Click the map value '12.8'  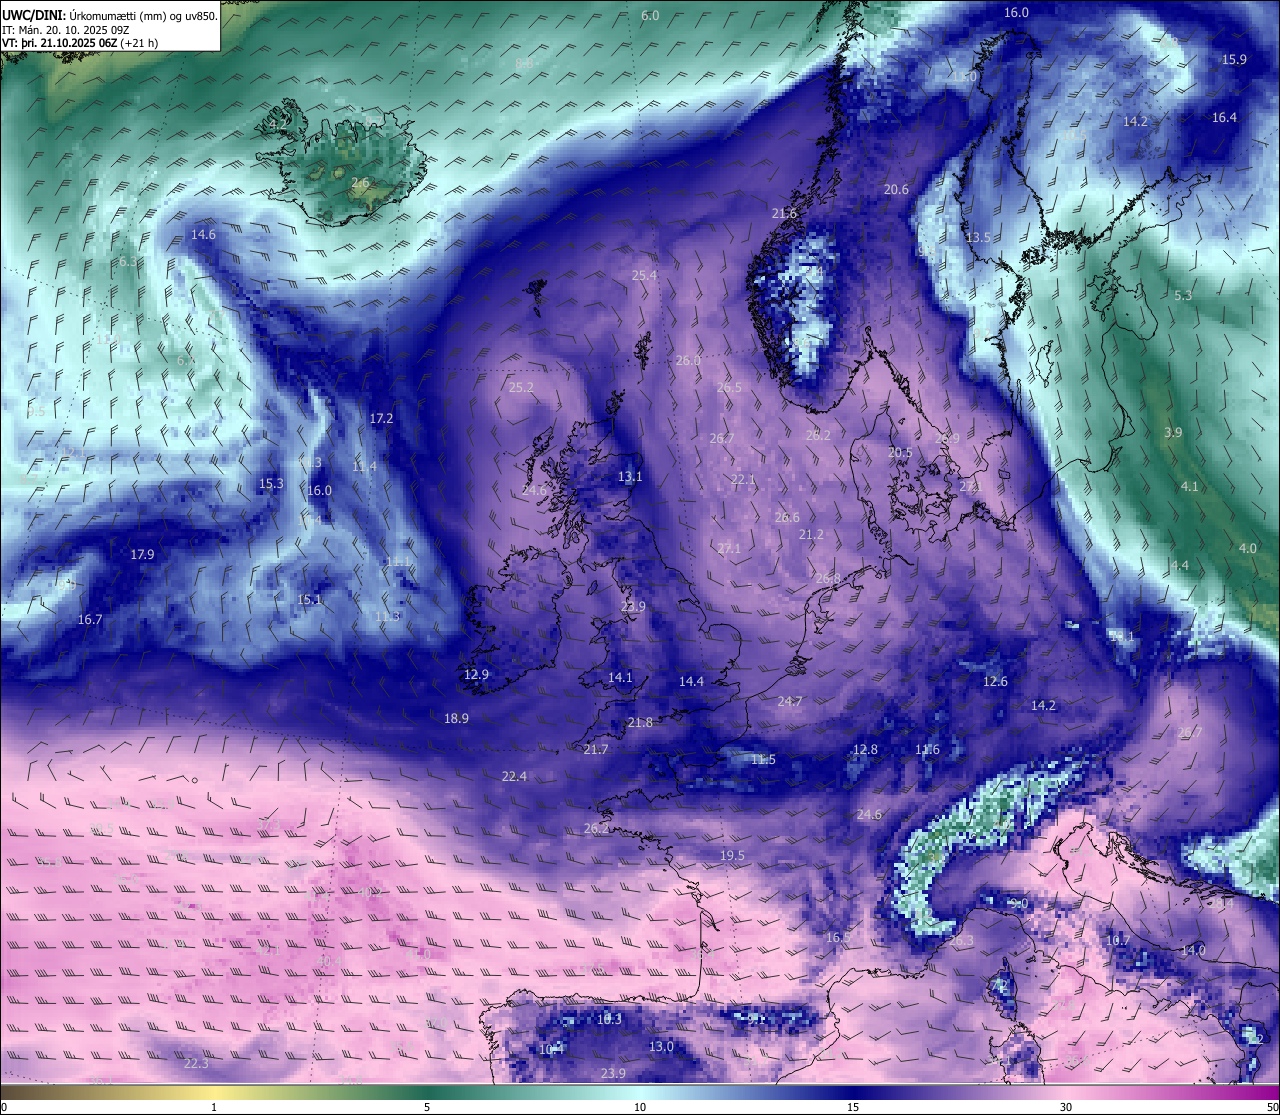865,750
